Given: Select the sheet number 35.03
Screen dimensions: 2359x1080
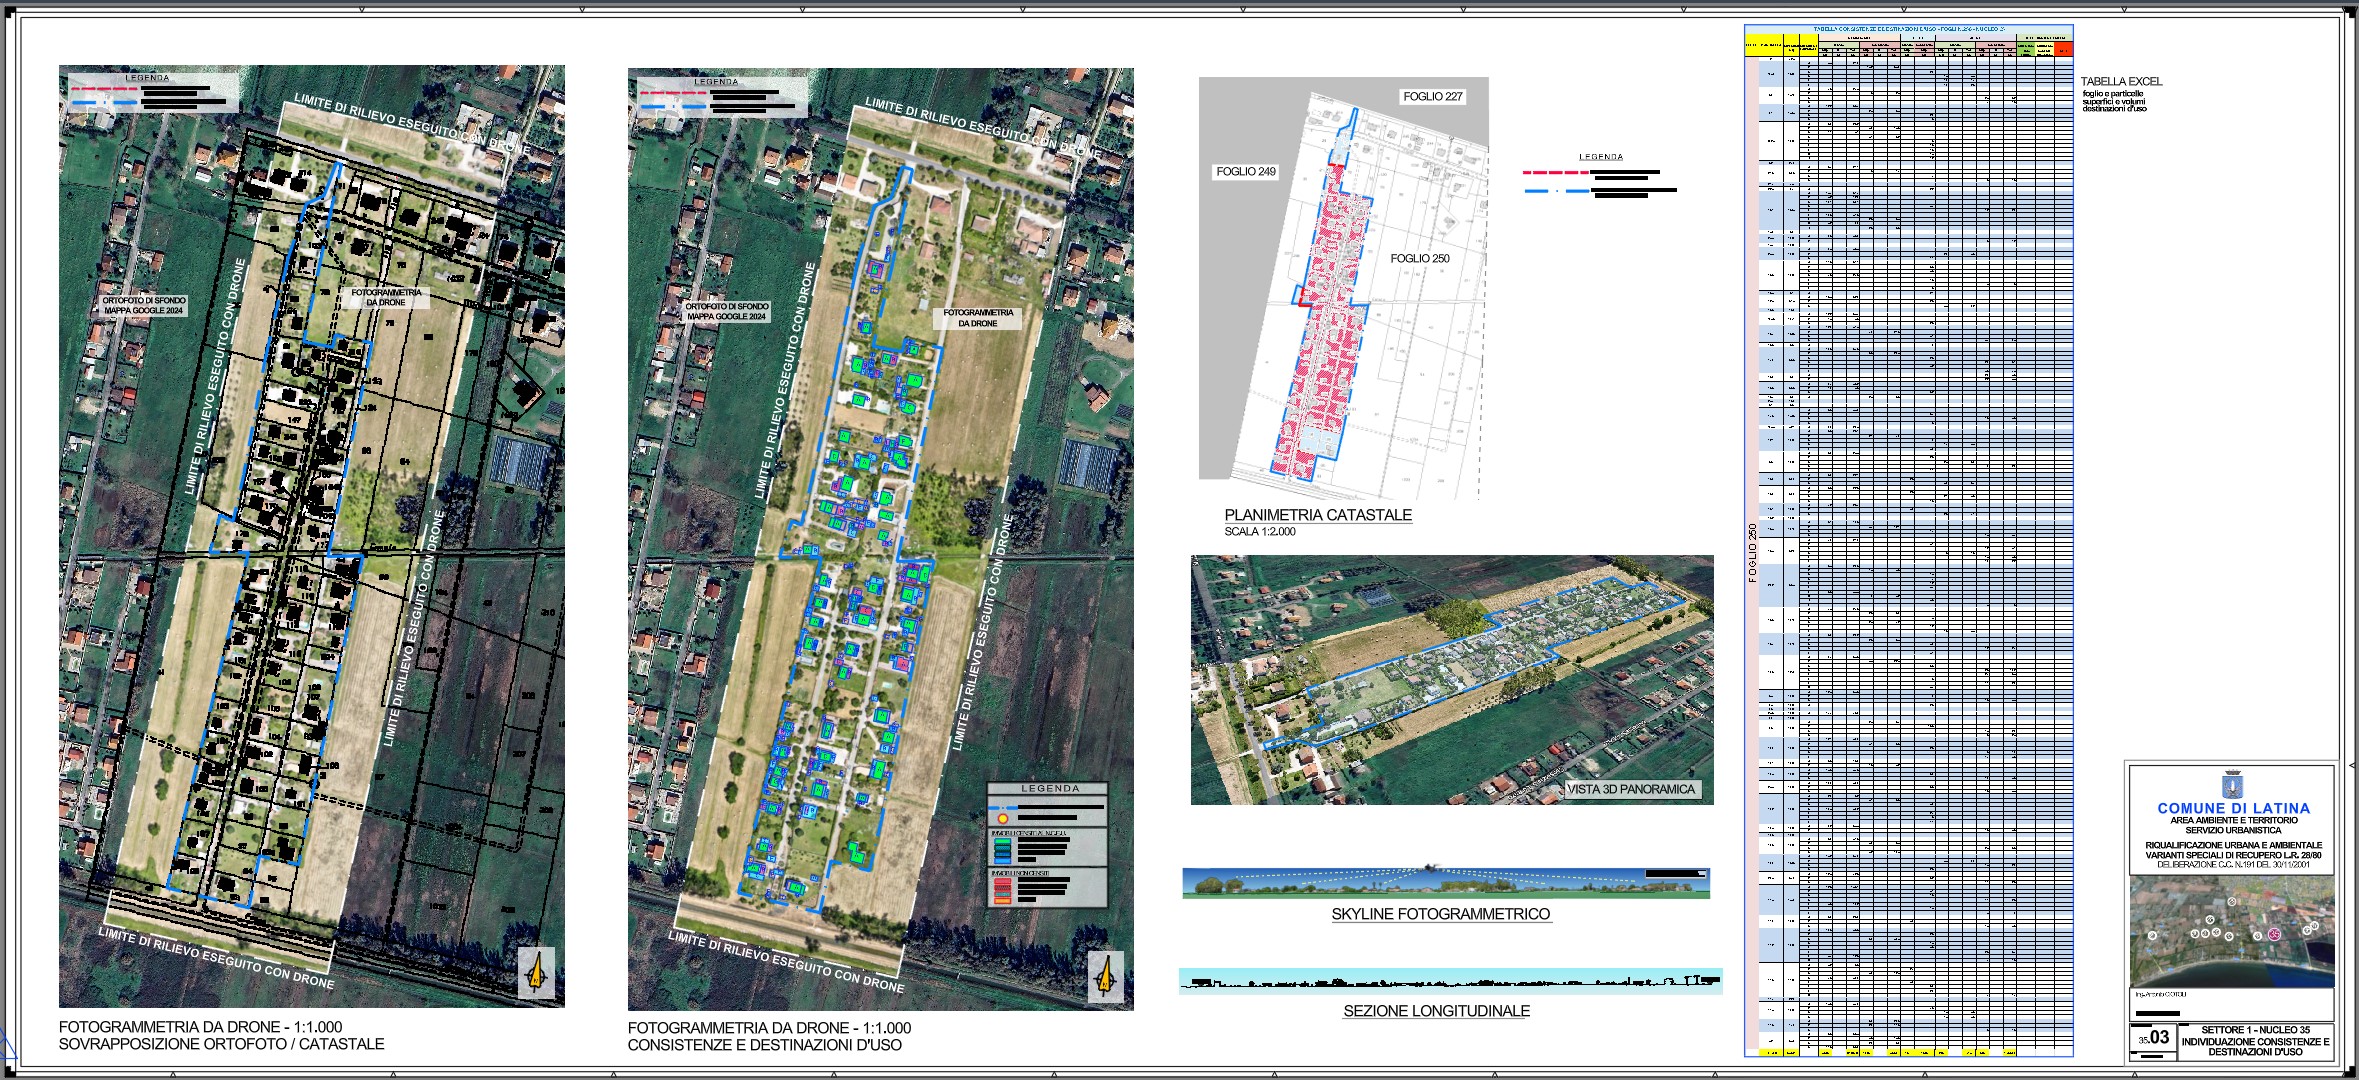Looking at the screenshot, I should click(x=2154, y=1039).
